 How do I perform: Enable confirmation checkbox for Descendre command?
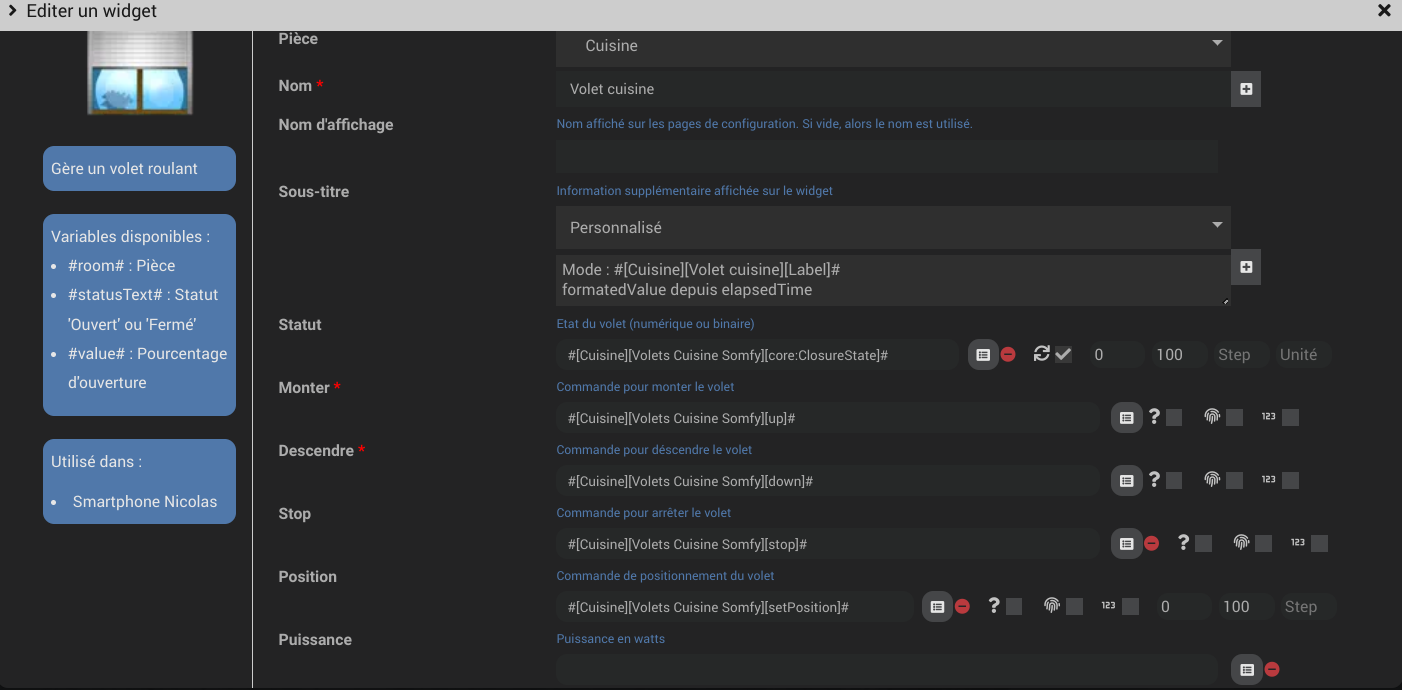point(1174,481)
